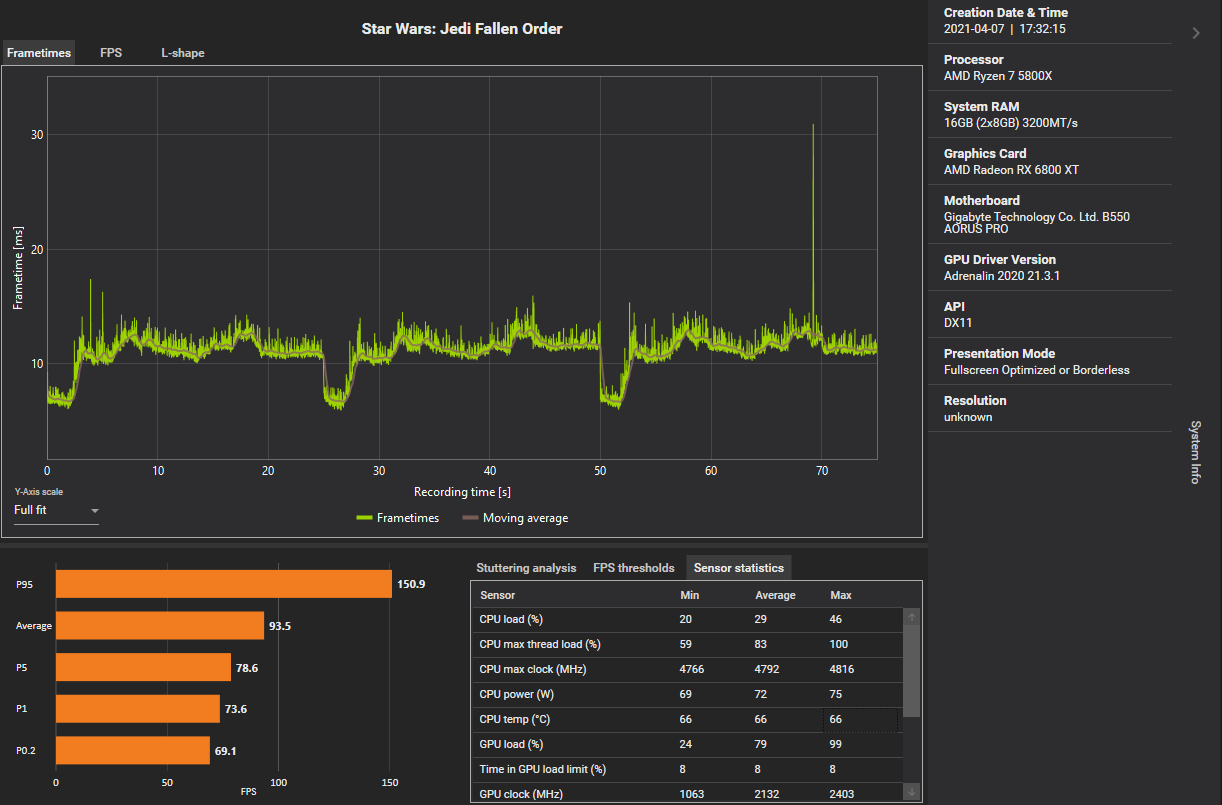
Task: Switch to the Frametimes tab
Action: (39, 53)
